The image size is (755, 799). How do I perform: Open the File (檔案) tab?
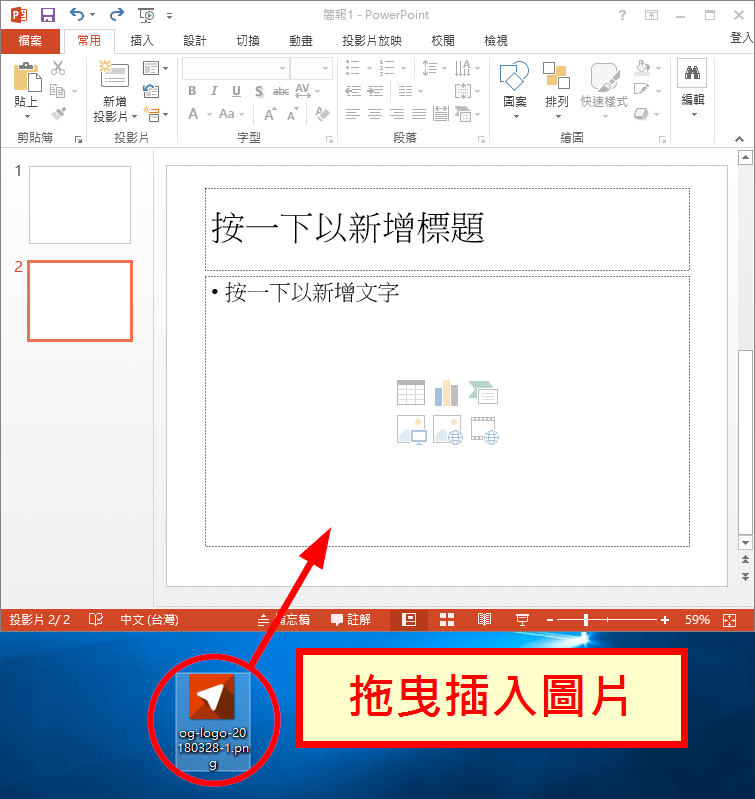30,41
